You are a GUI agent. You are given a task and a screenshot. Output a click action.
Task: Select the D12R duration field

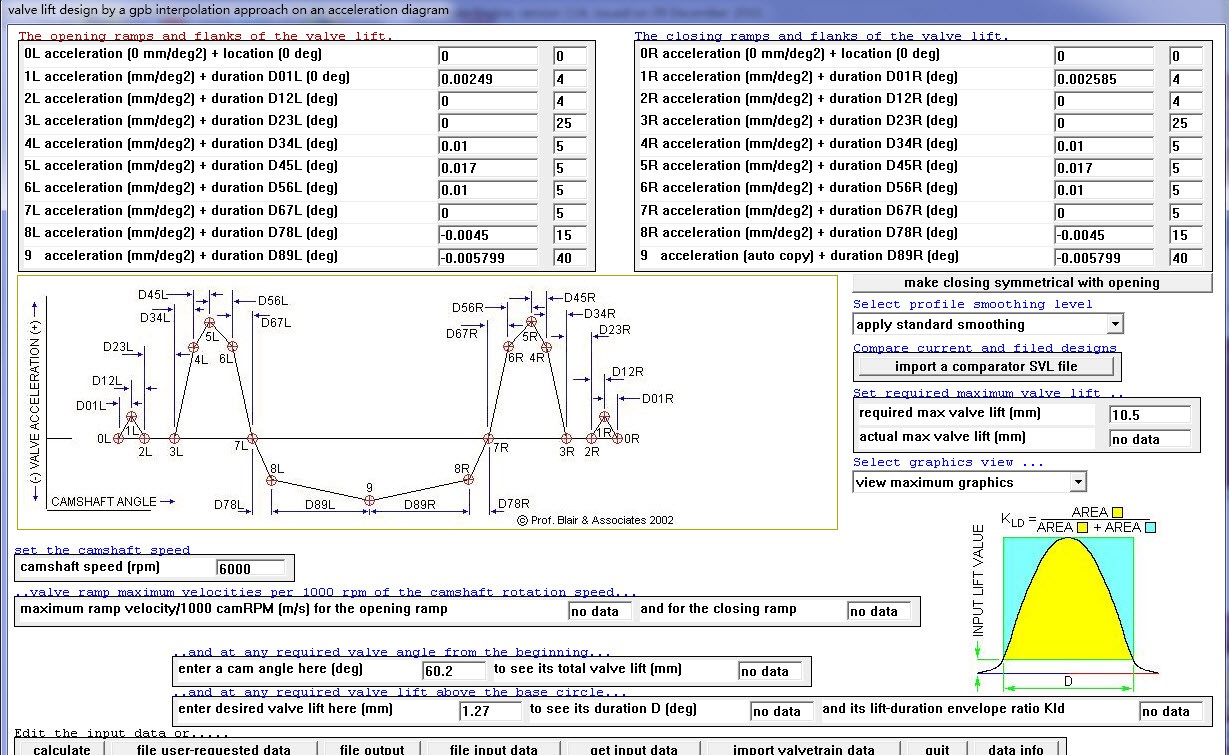[x=1187, y=101]
